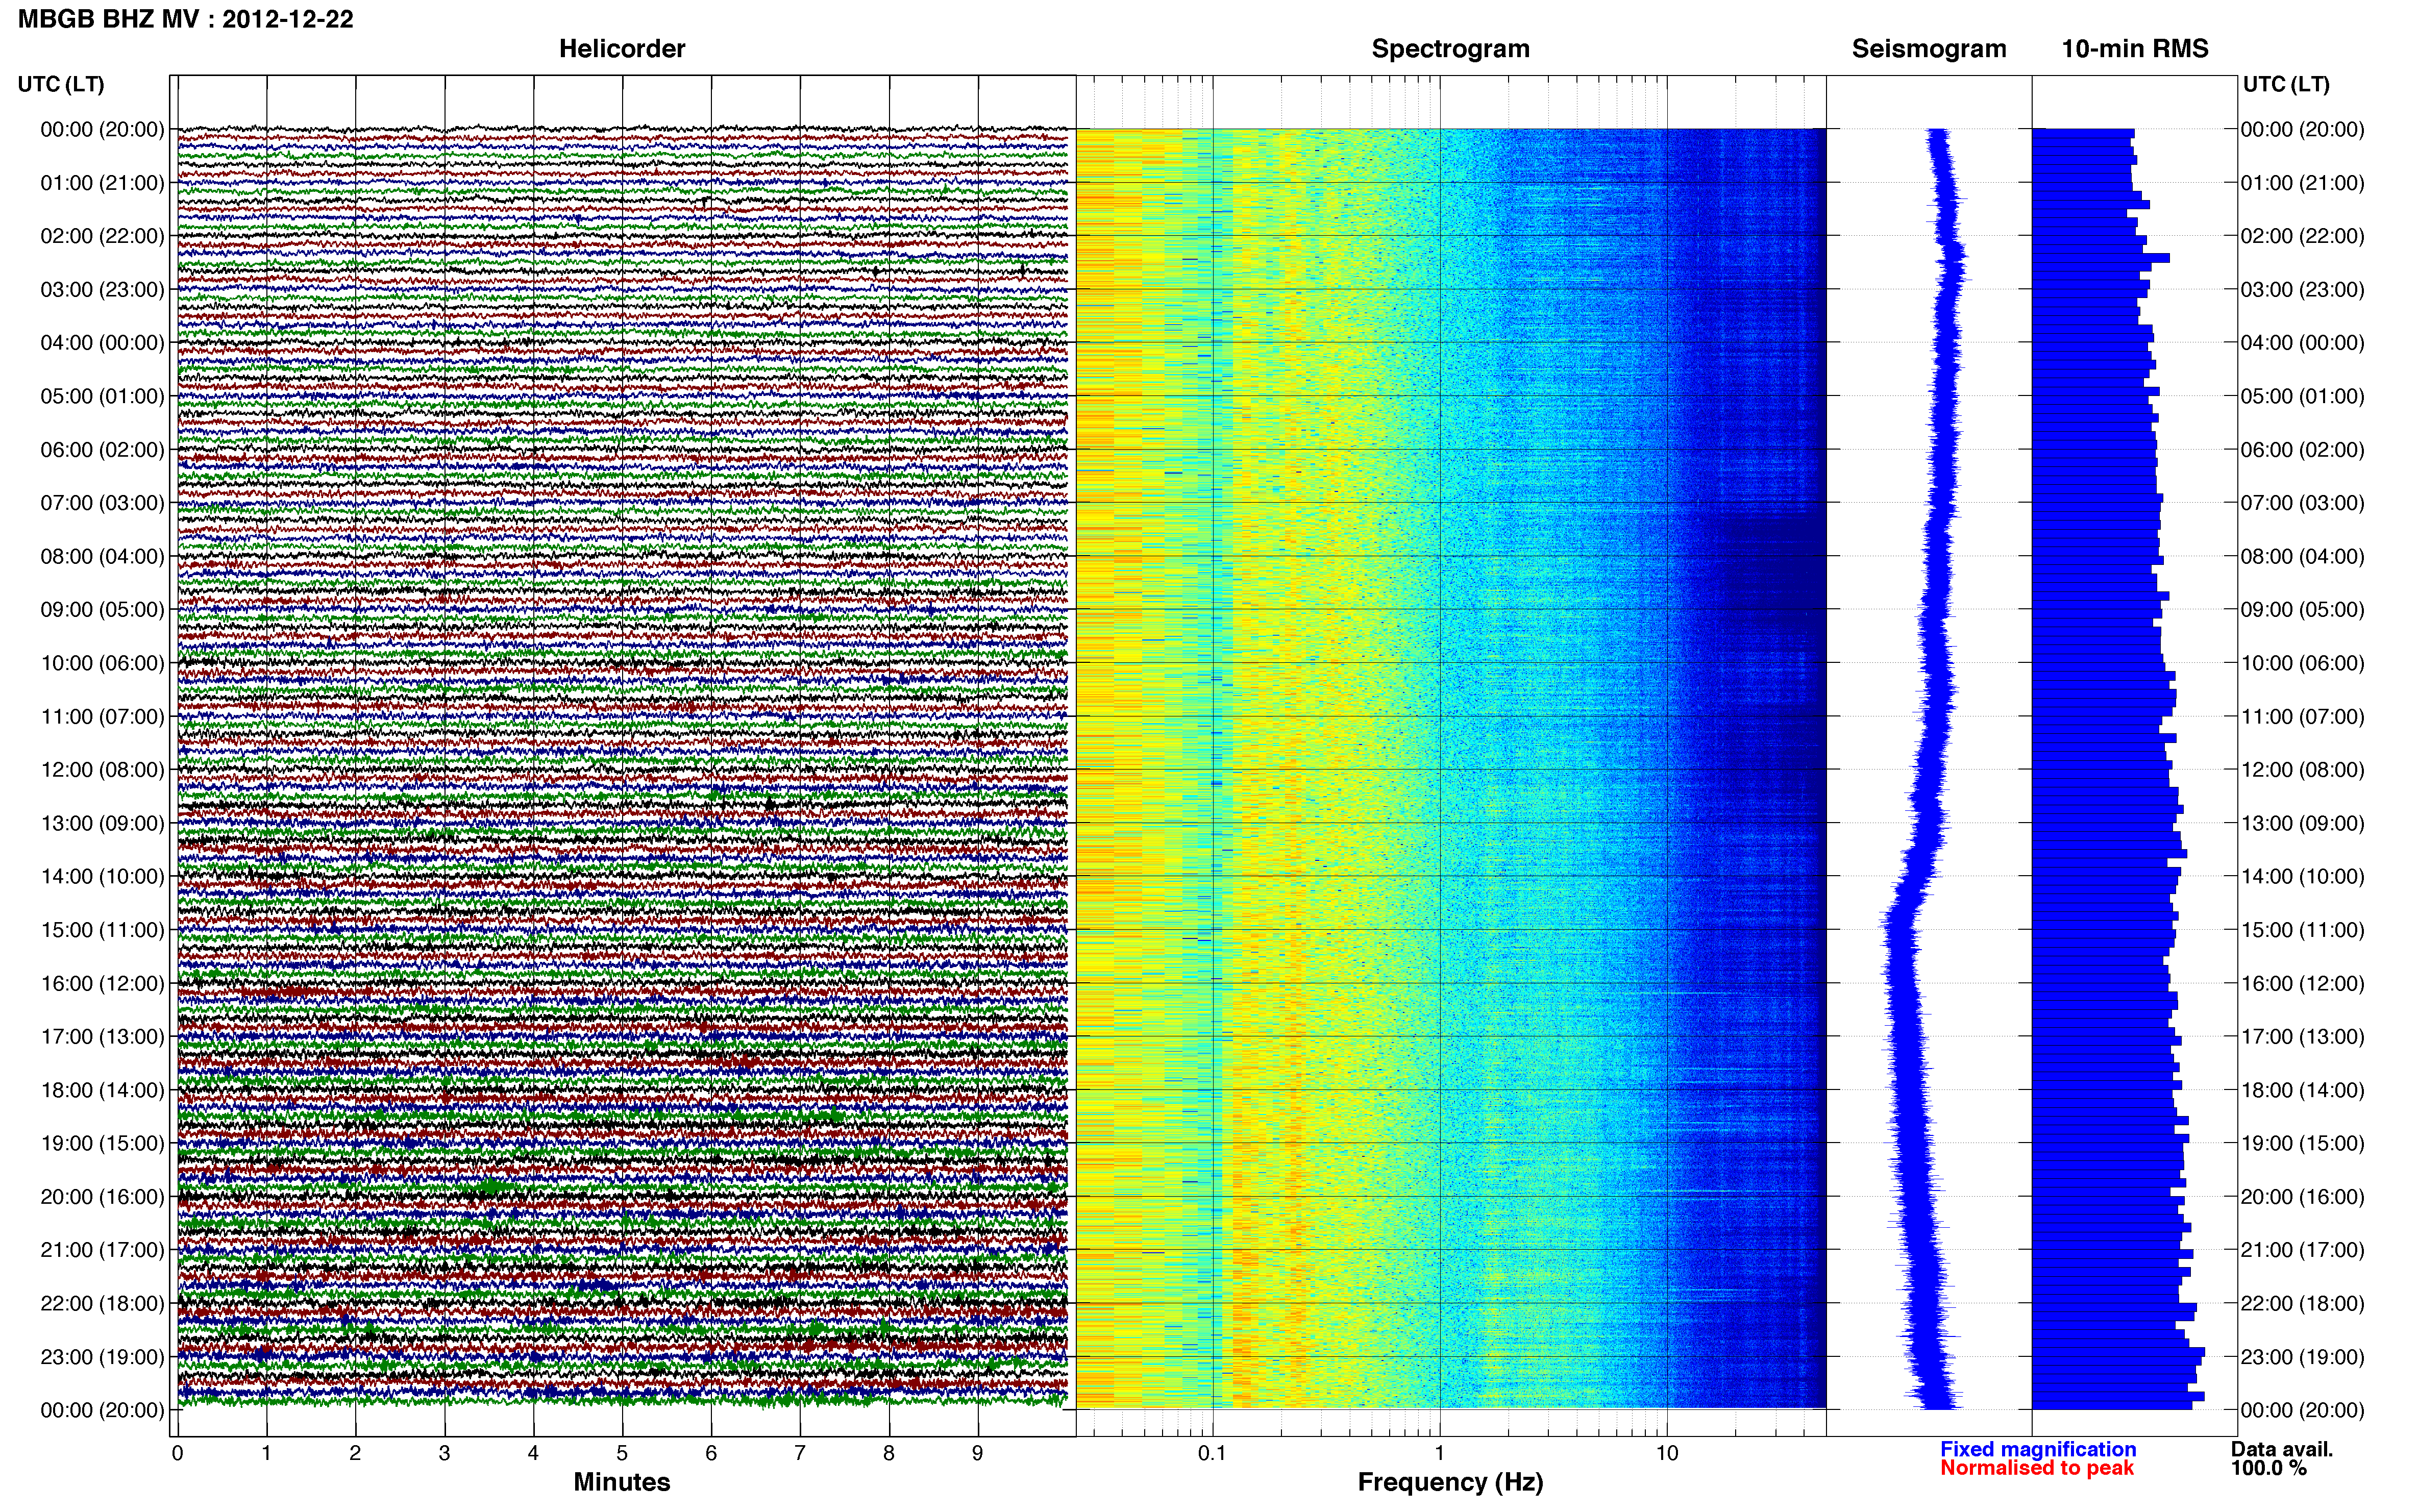Click left time label '03:00 (23:00)'
Image resolution: width=2419 pixels, height=1512 pixels.
click(102, 290)
